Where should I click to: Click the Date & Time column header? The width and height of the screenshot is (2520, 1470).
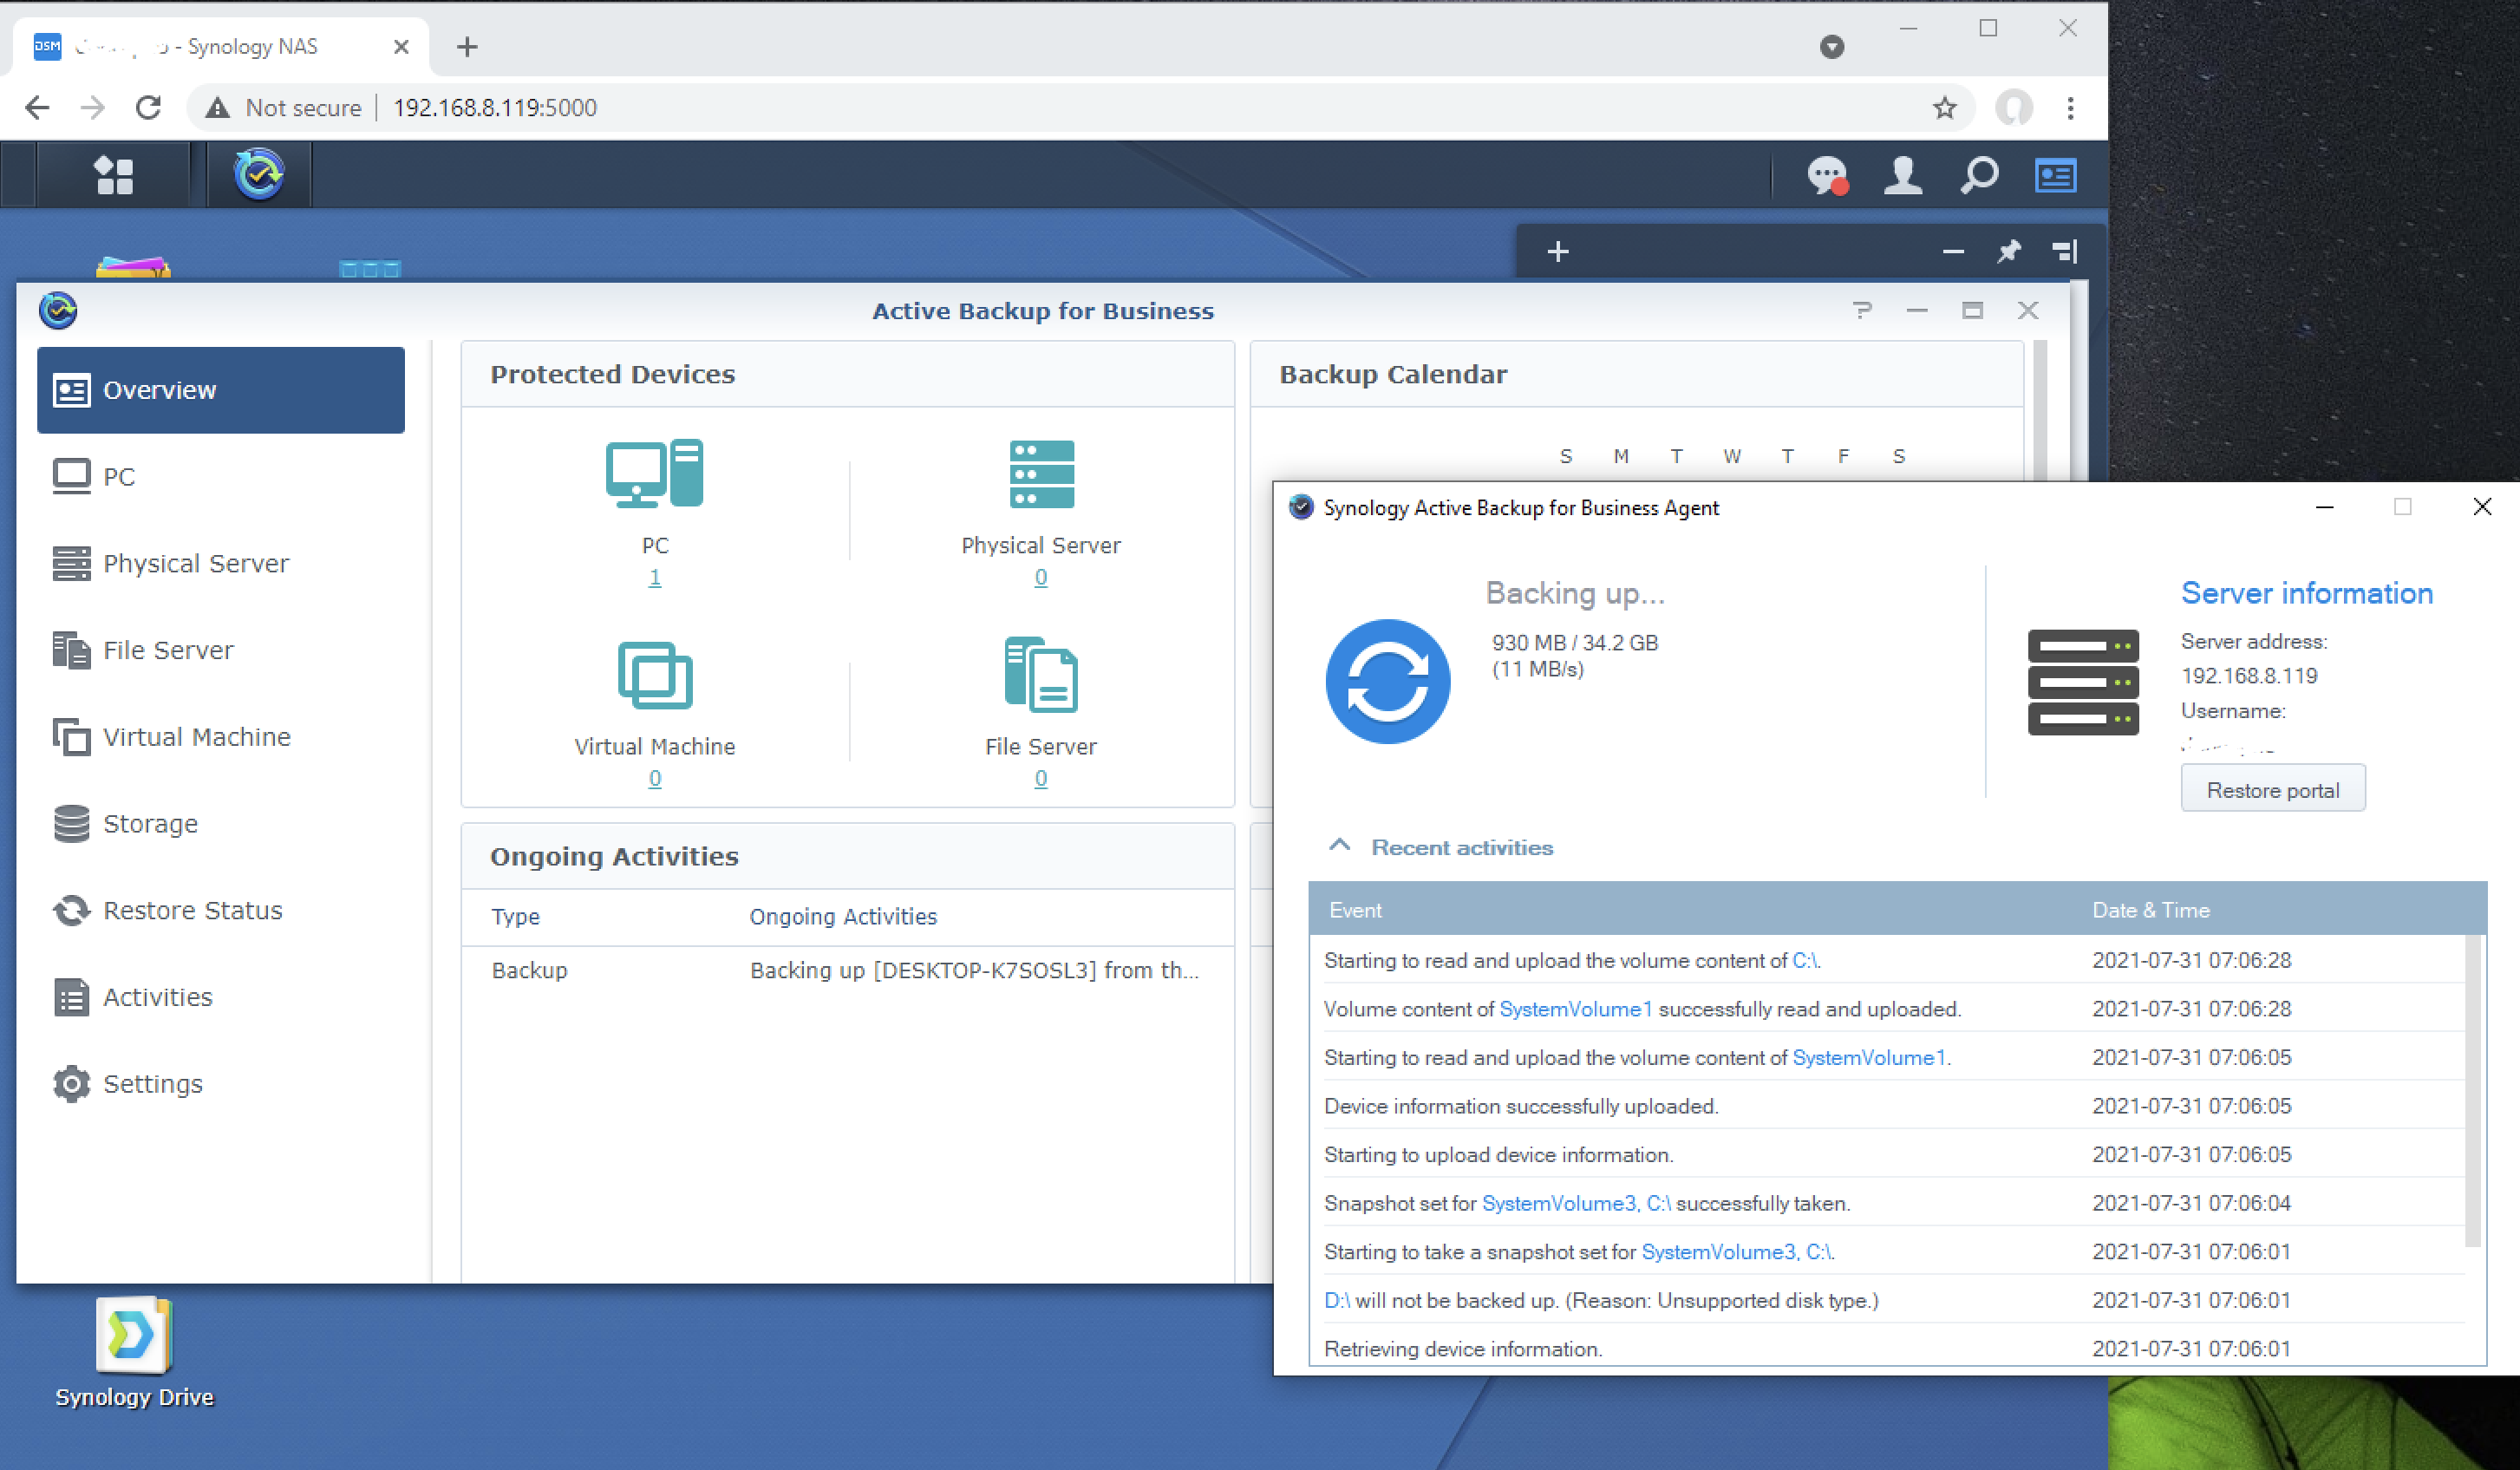[x=2150, y=910]
